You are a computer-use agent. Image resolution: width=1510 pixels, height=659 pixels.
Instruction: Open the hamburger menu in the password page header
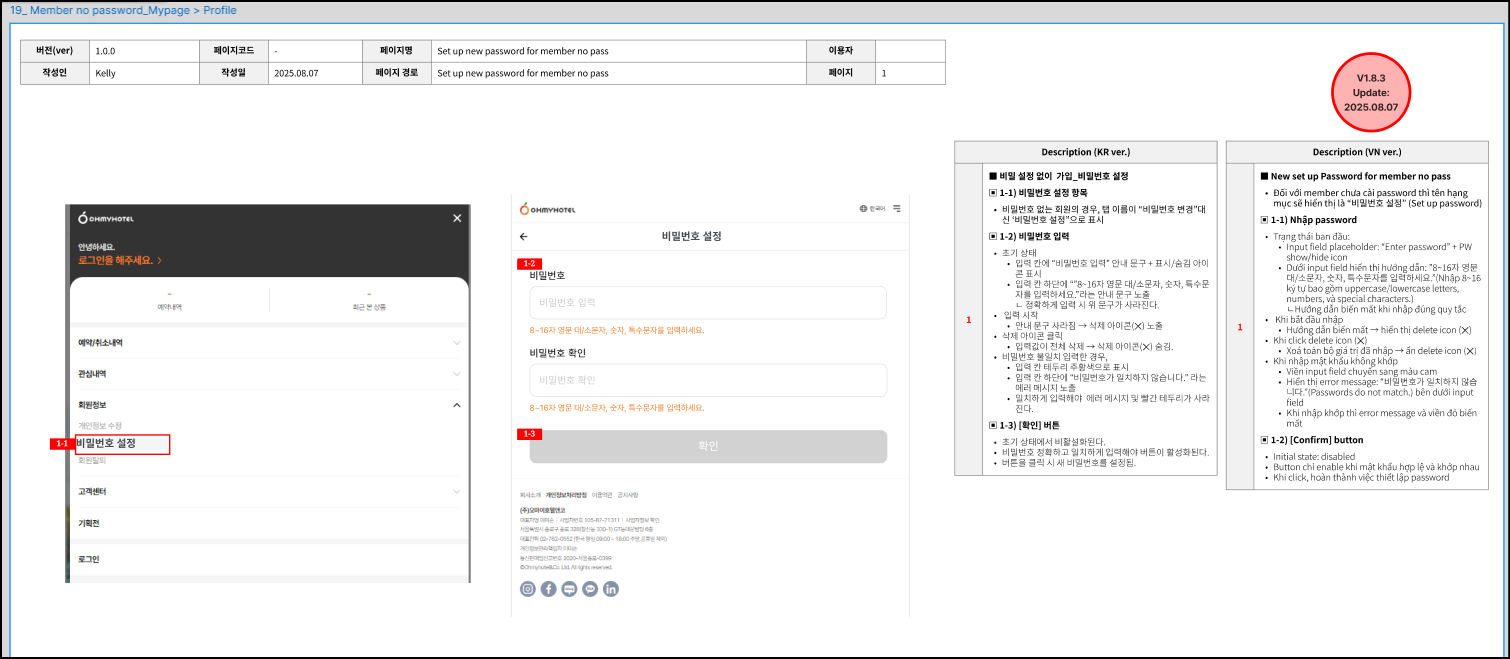(897, 208)
